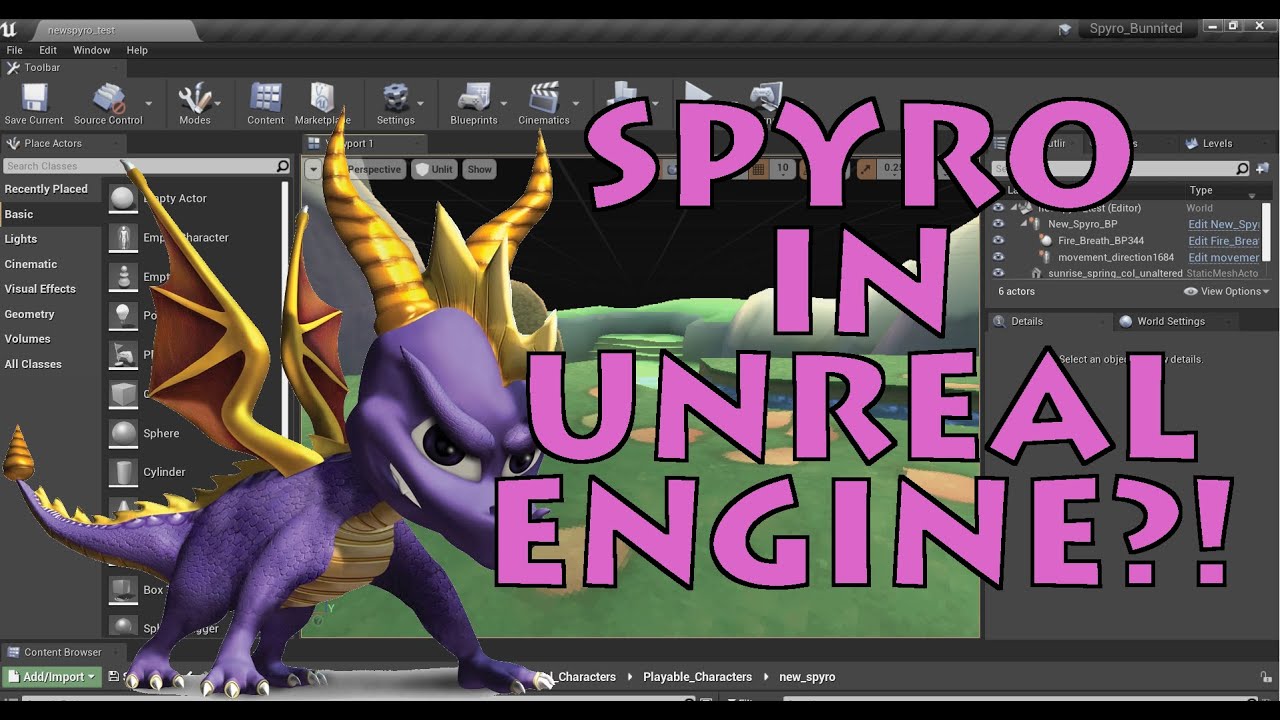Open Playable_Characters in the breadcrumb path

pyautogui.click(x=697, y=677)
